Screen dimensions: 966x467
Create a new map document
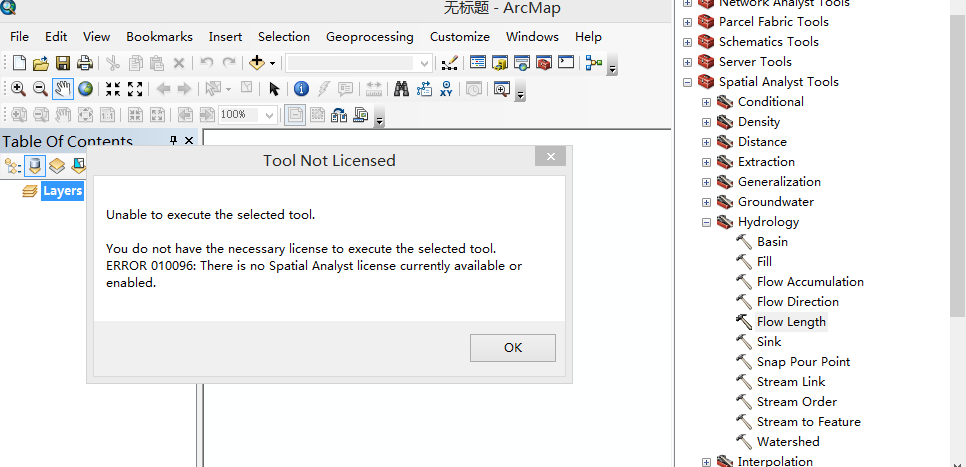point(20,63)
